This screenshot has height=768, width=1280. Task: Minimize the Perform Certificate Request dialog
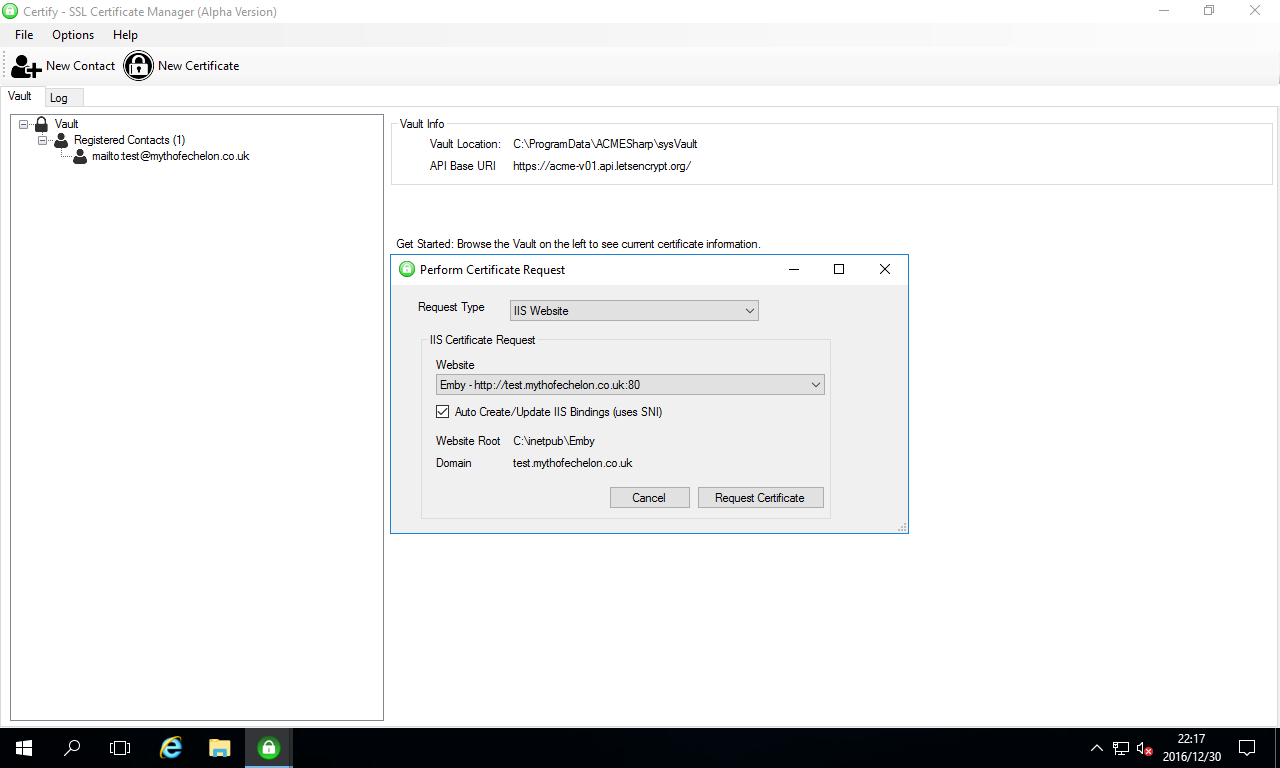click(793, 269)
